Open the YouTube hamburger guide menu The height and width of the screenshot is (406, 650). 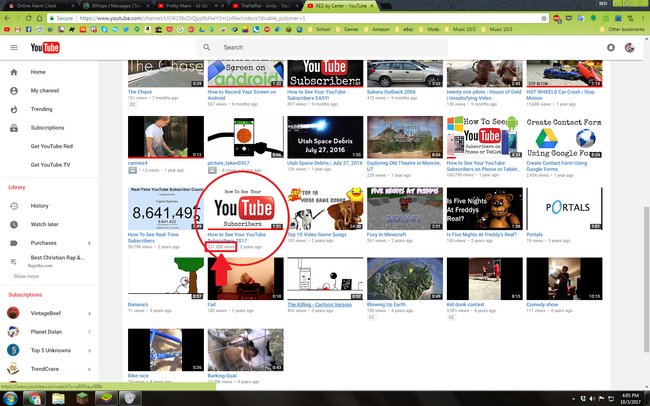[x=14, y=48]
